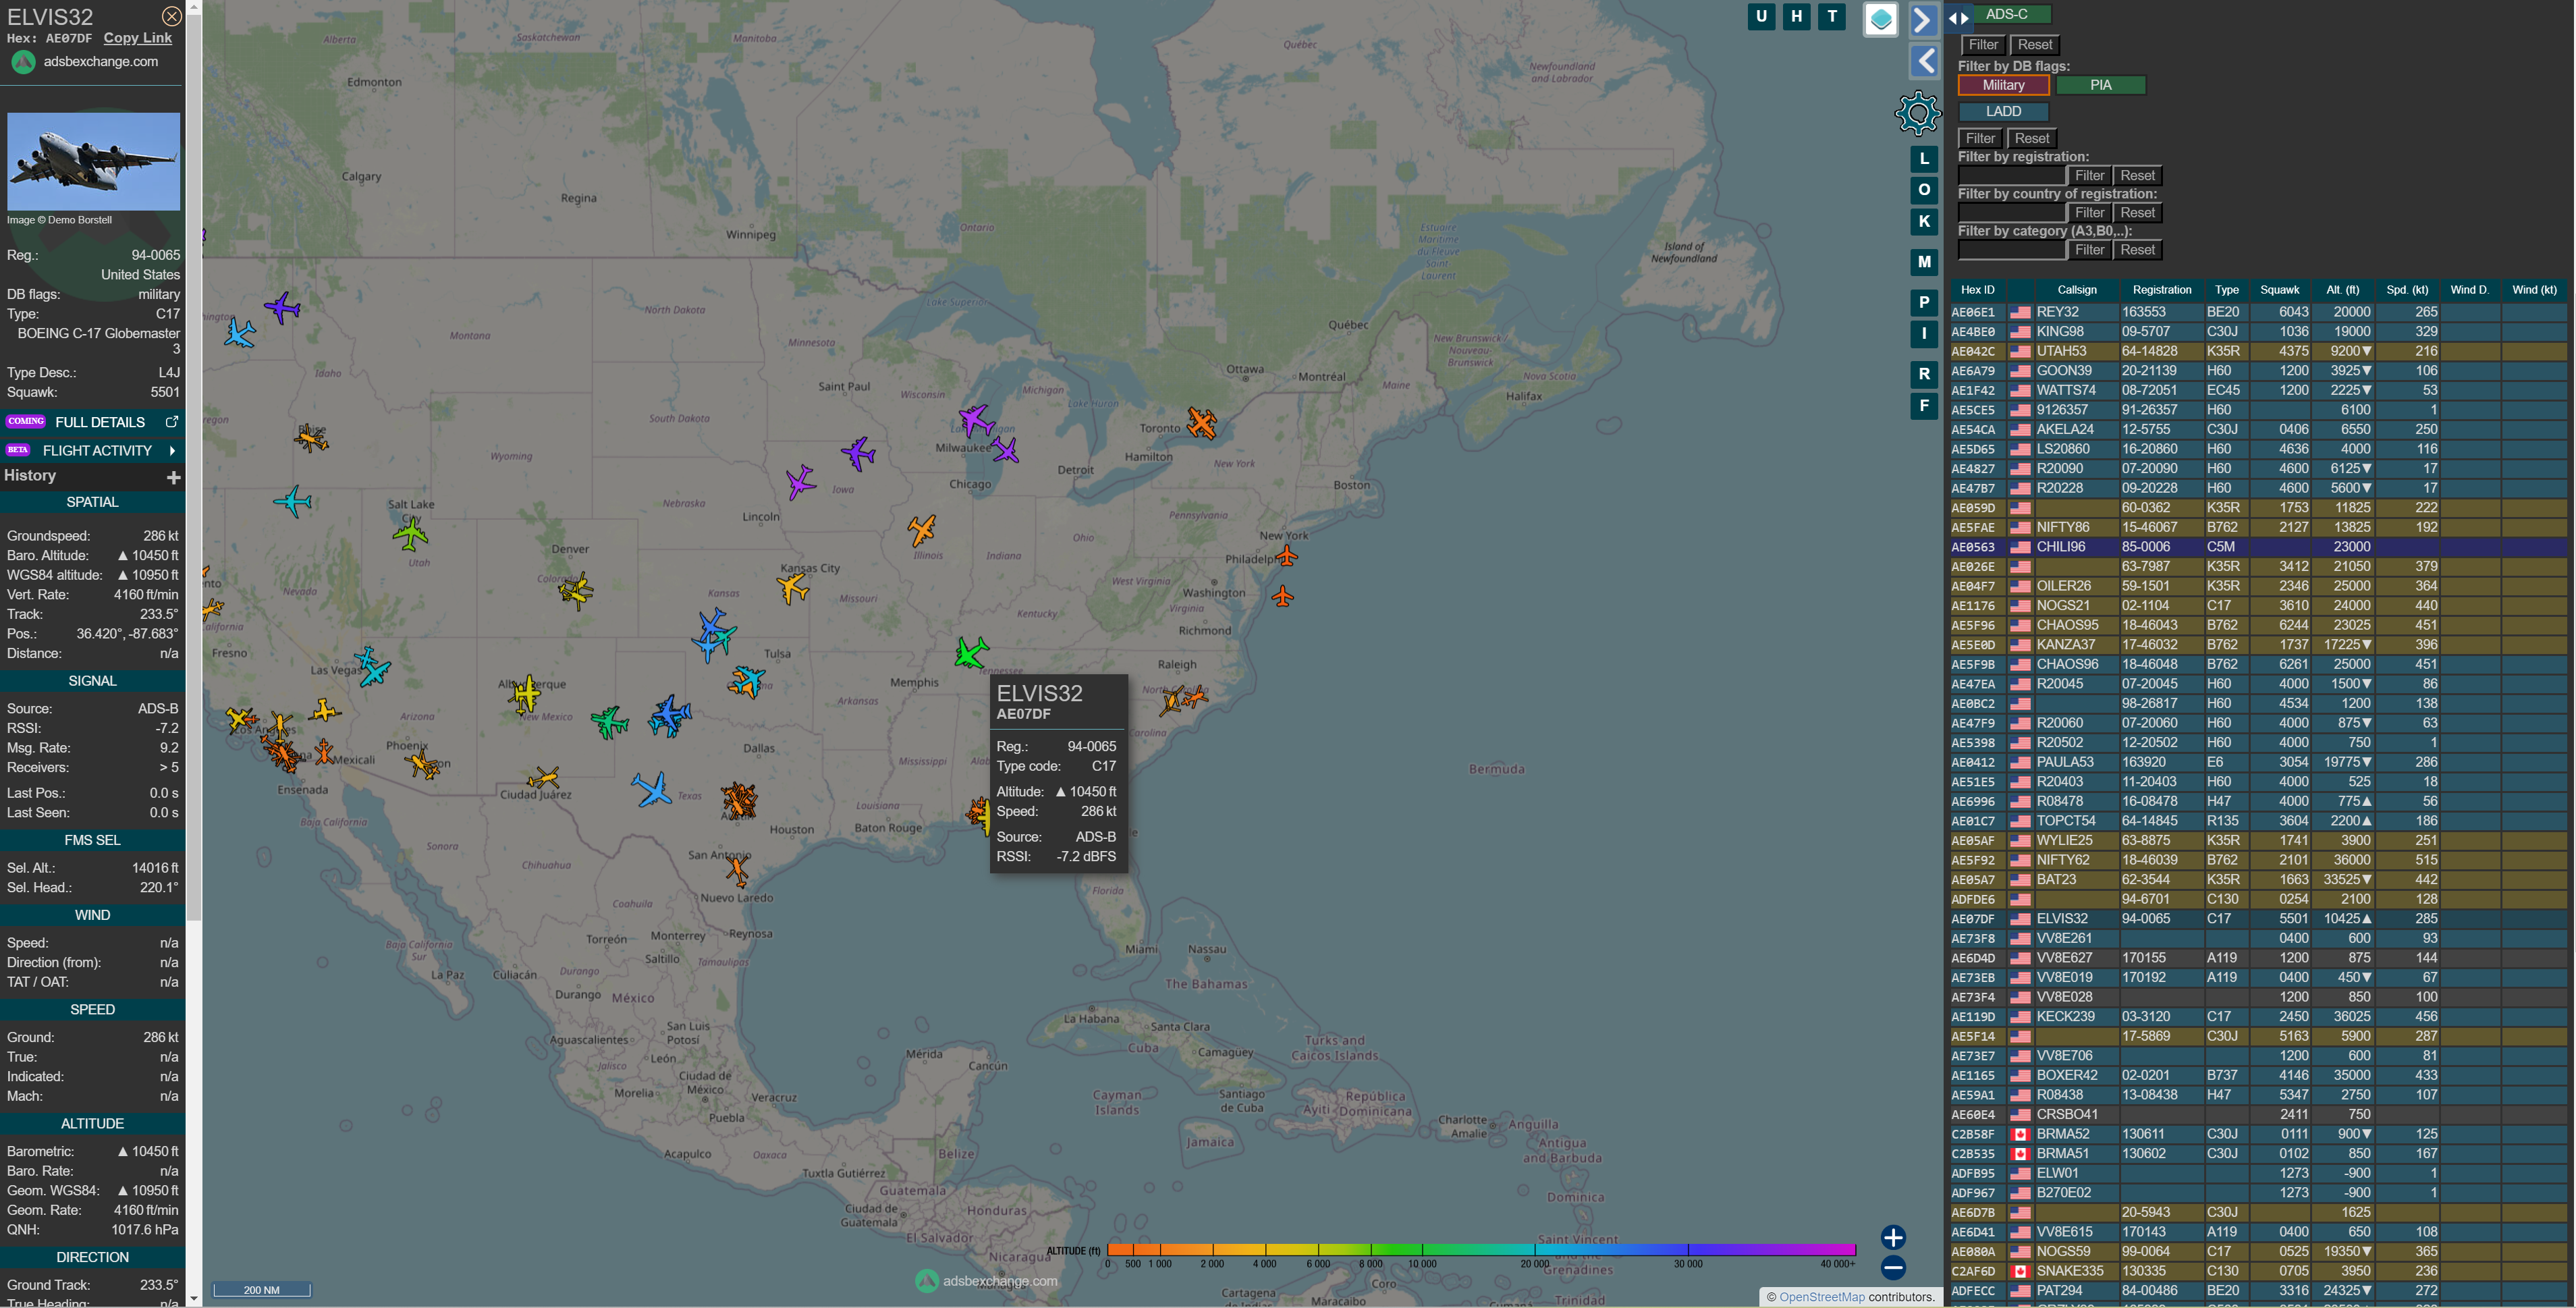Sort table by Registration column

click(2161, 290)
